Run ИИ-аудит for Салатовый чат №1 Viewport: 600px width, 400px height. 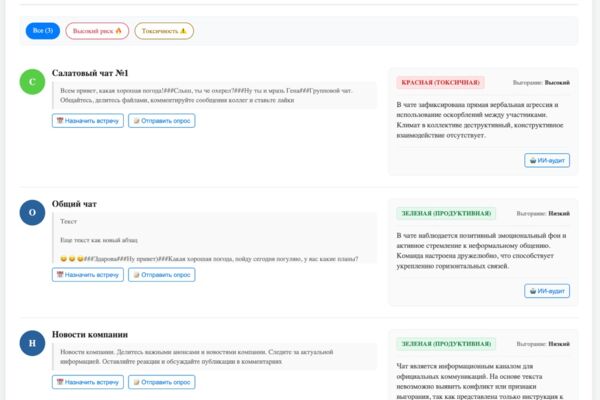[x=547, y=160]
